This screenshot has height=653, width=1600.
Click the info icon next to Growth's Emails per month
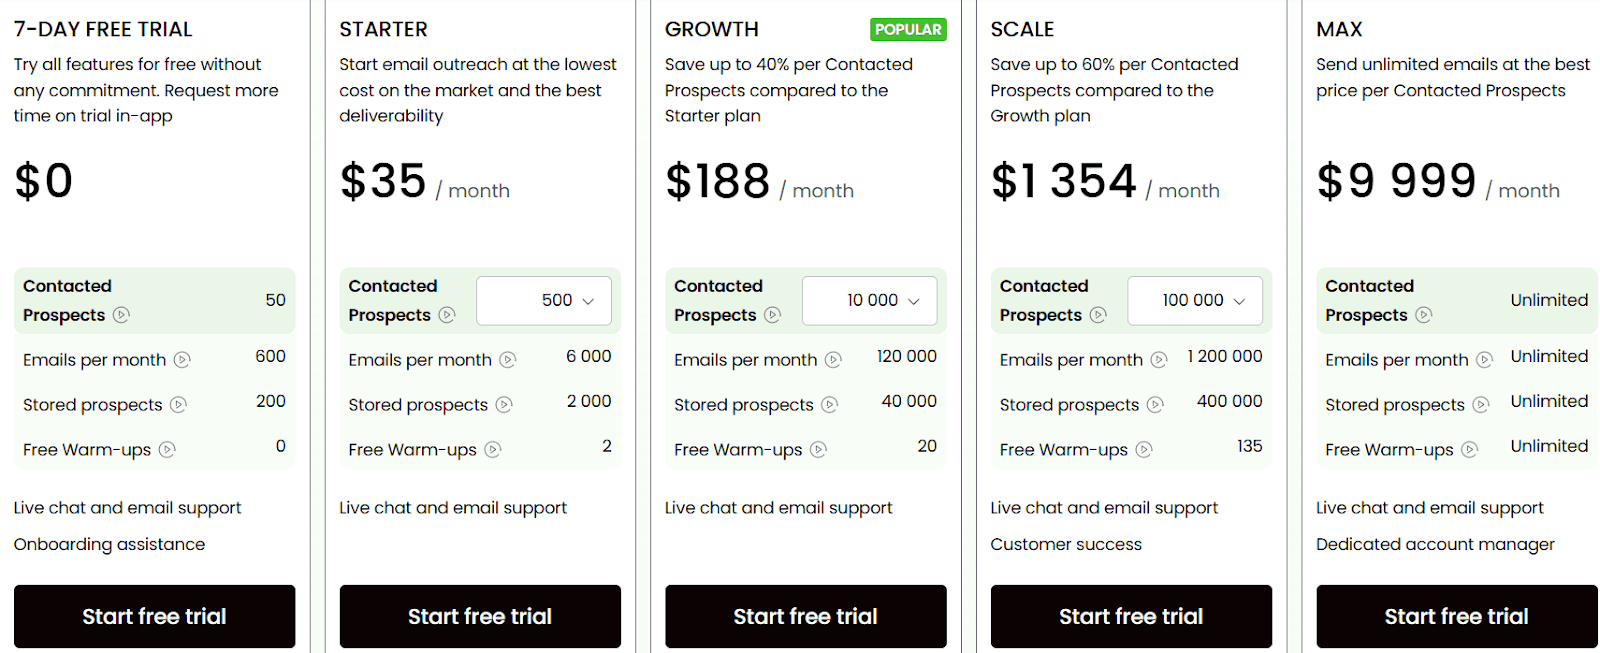pos(834,359)
